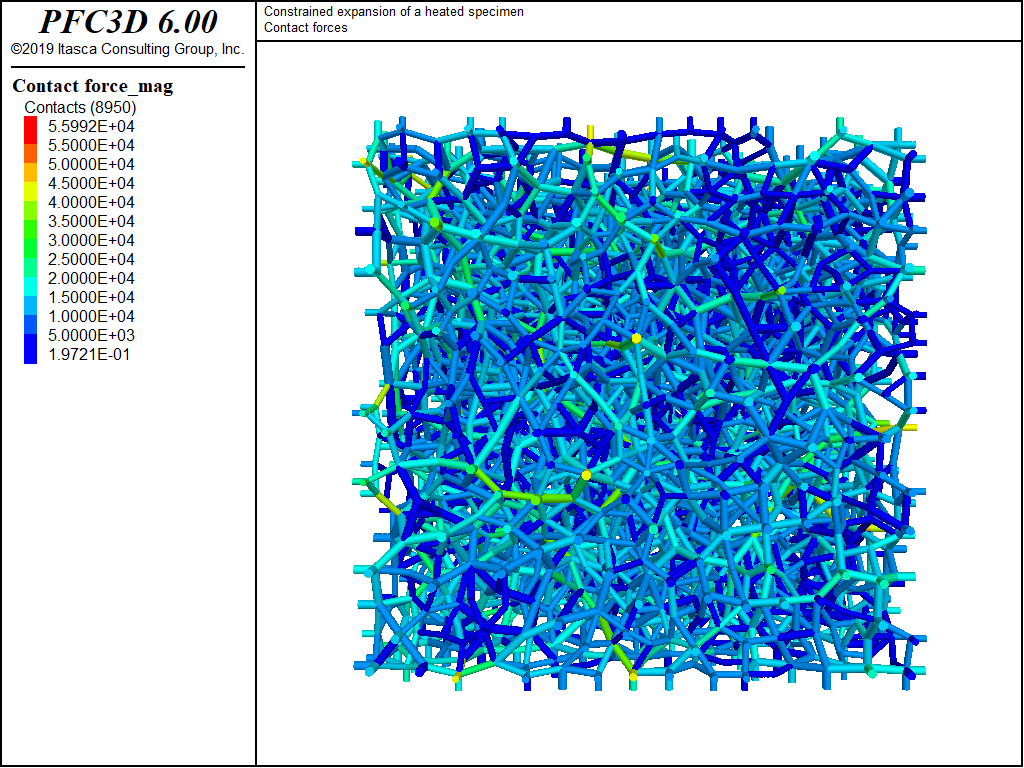This screenshot has height=768, width=1024.
Task: Click the legend value 4.5000E+04
Action: click(91, 183)
